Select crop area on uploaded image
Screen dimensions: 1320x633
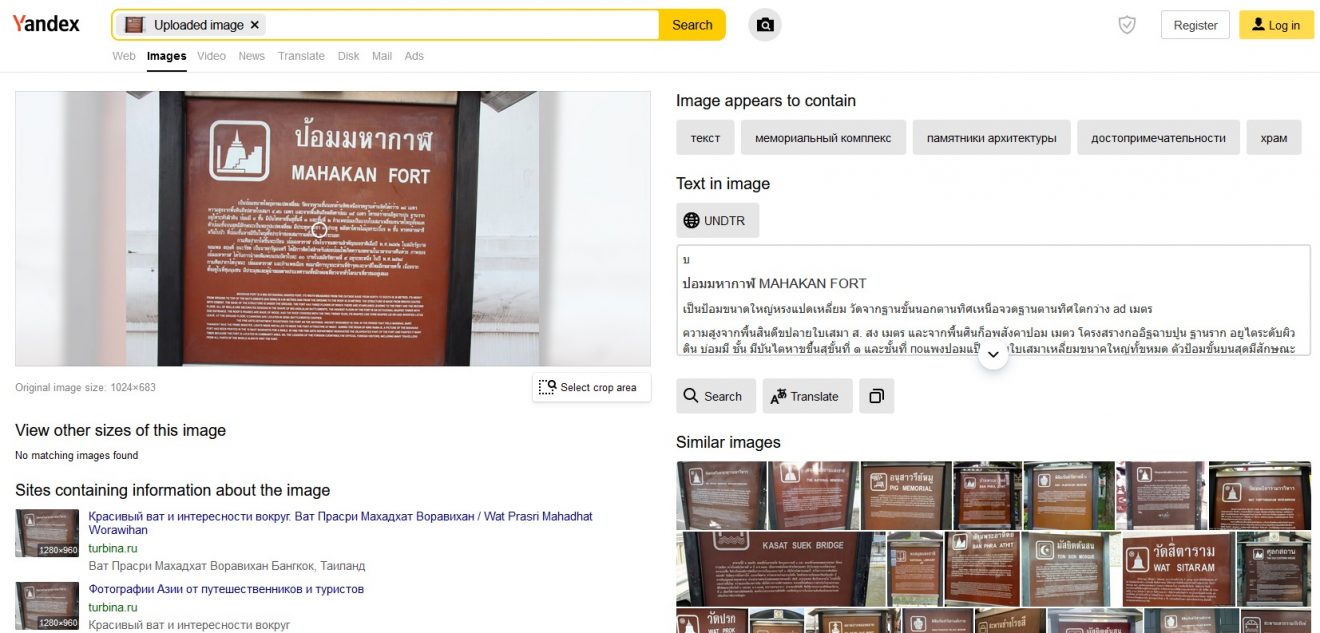[592, 387]
